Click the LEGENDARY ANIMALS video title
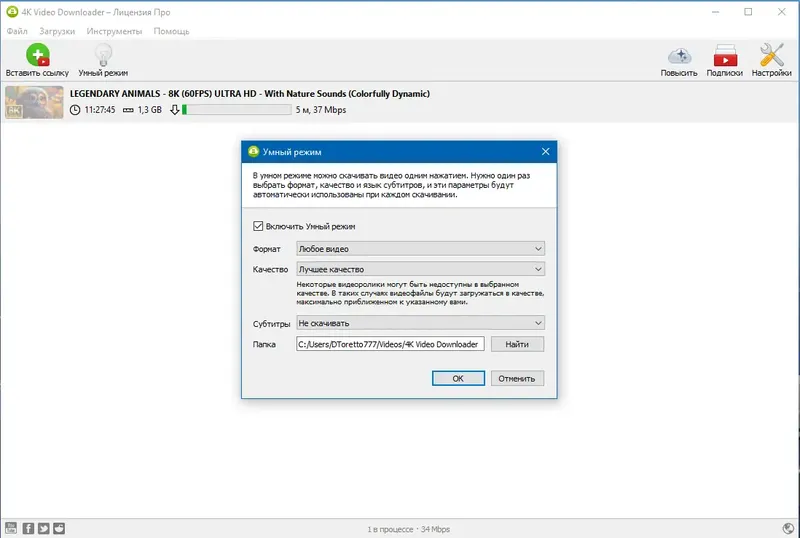This screenshot has width=800, height=538. point(250,93)
